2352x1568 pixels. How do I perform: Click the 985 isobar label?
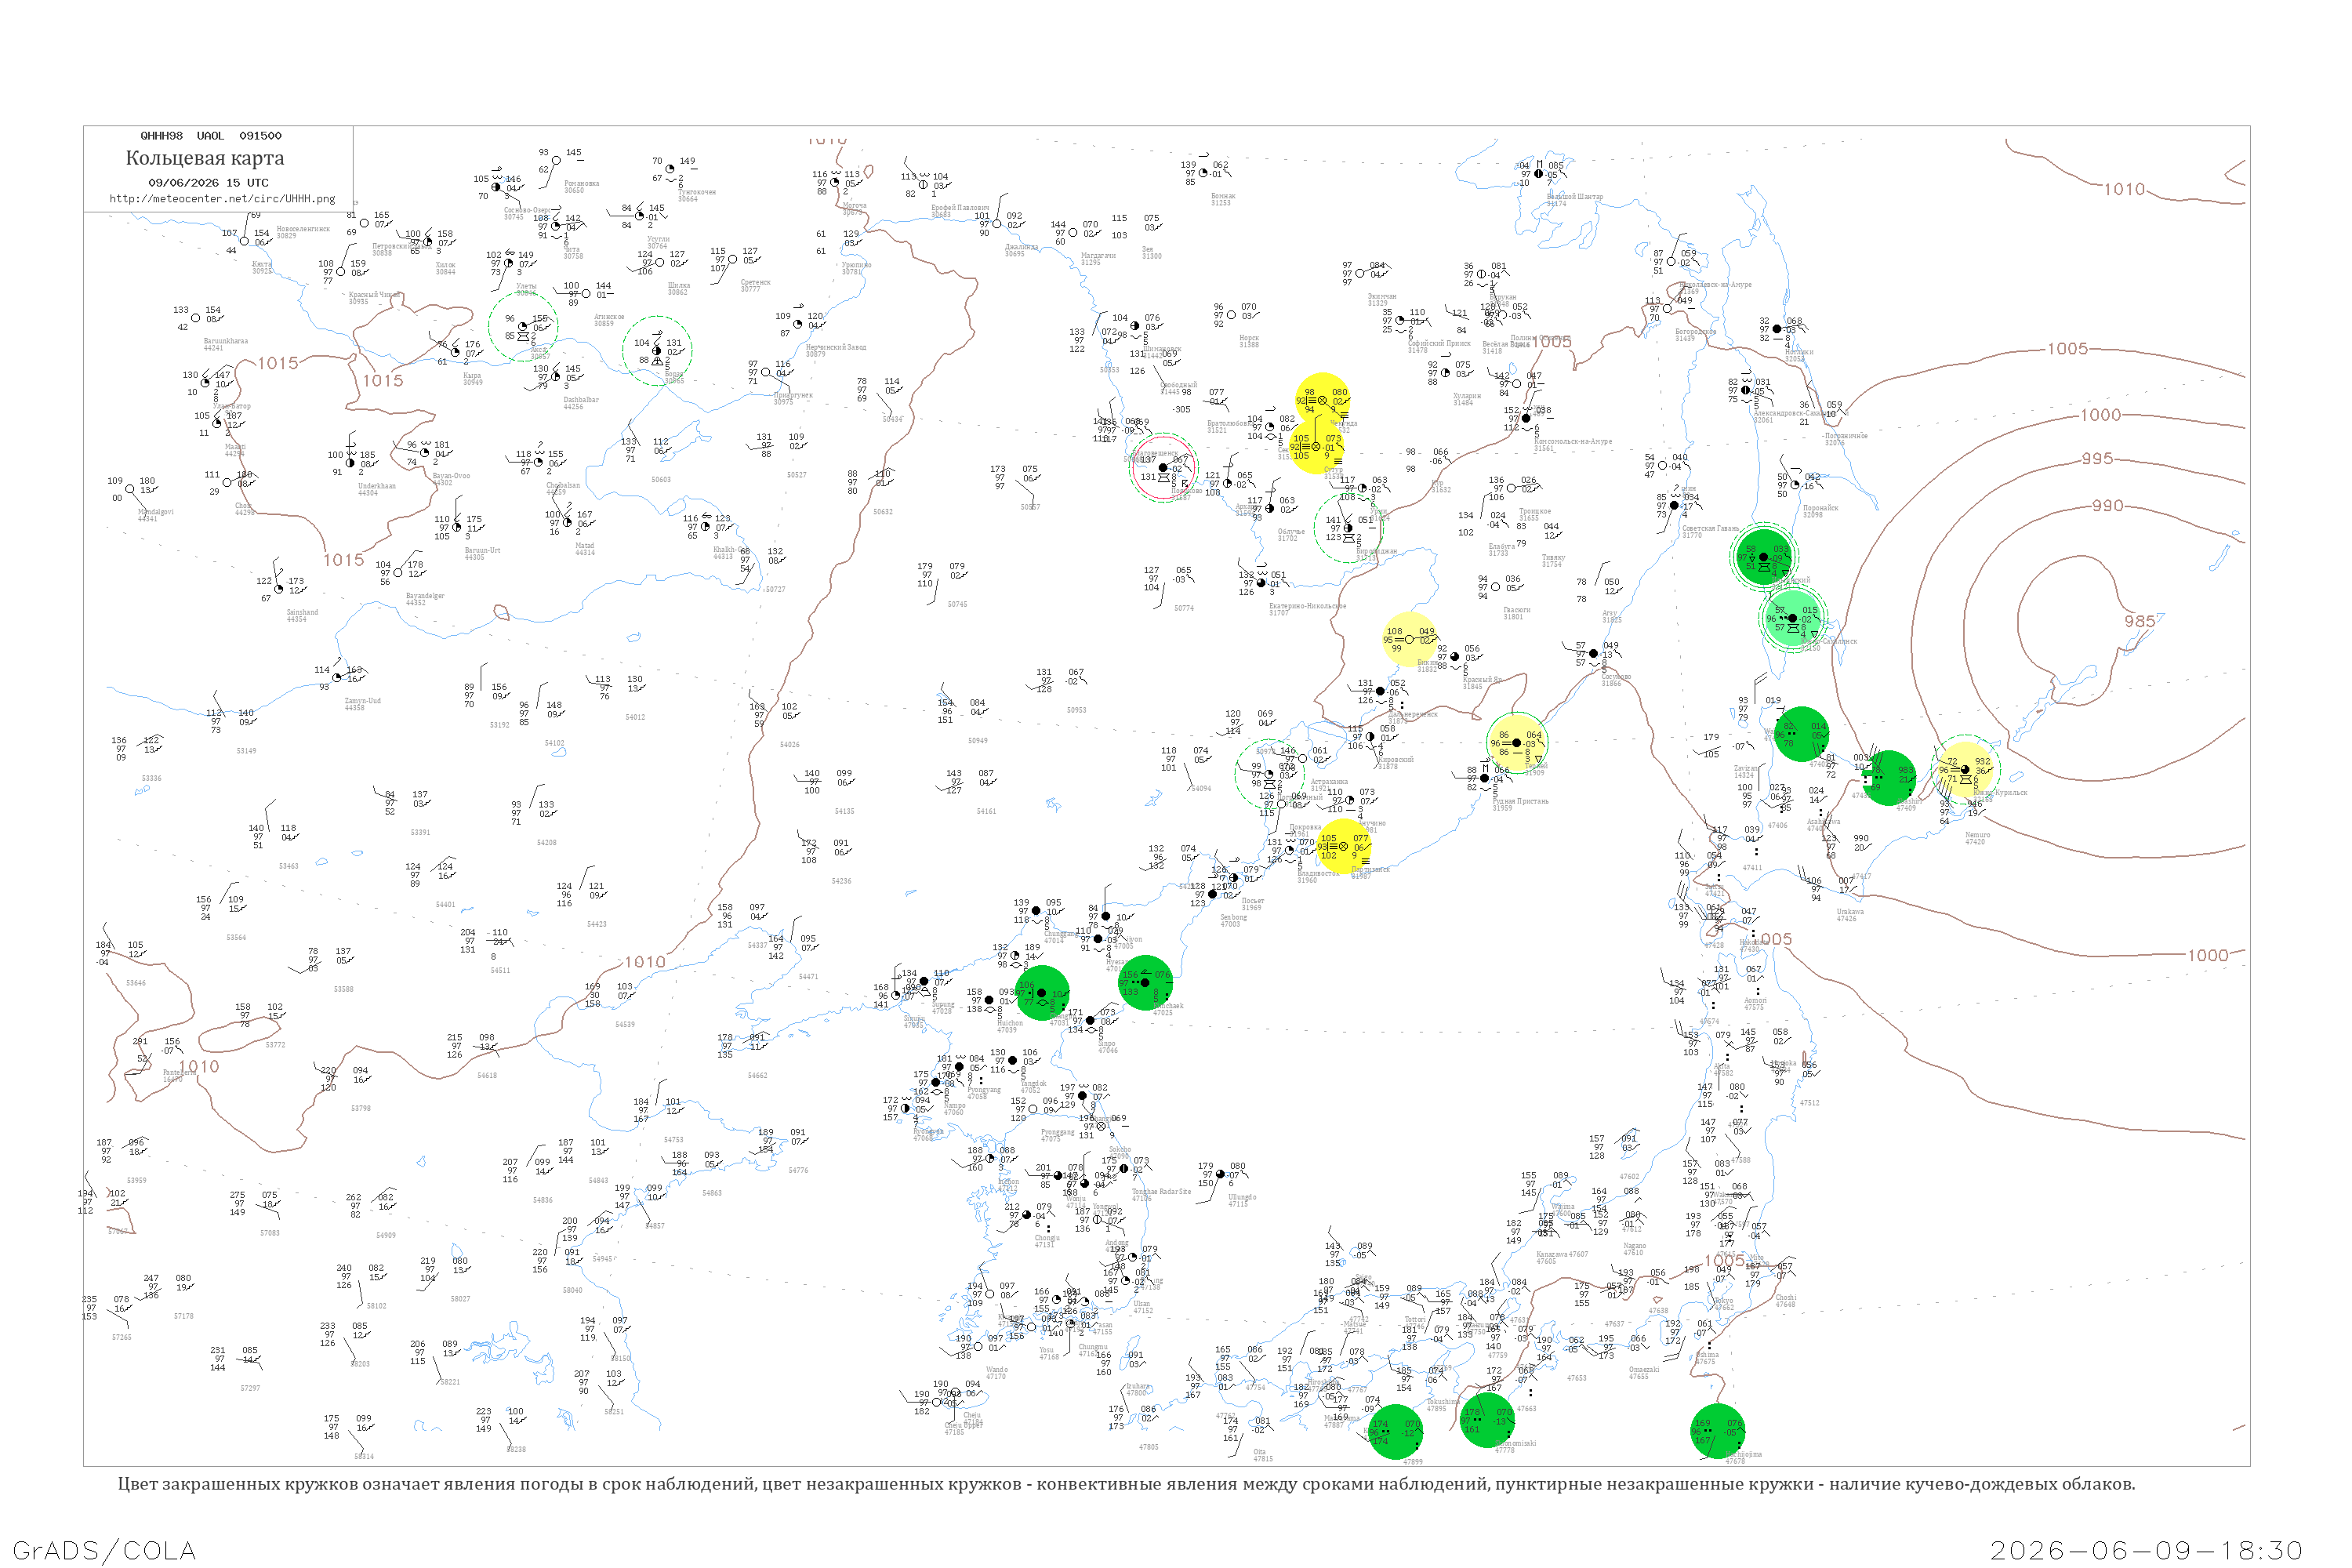2139,621
